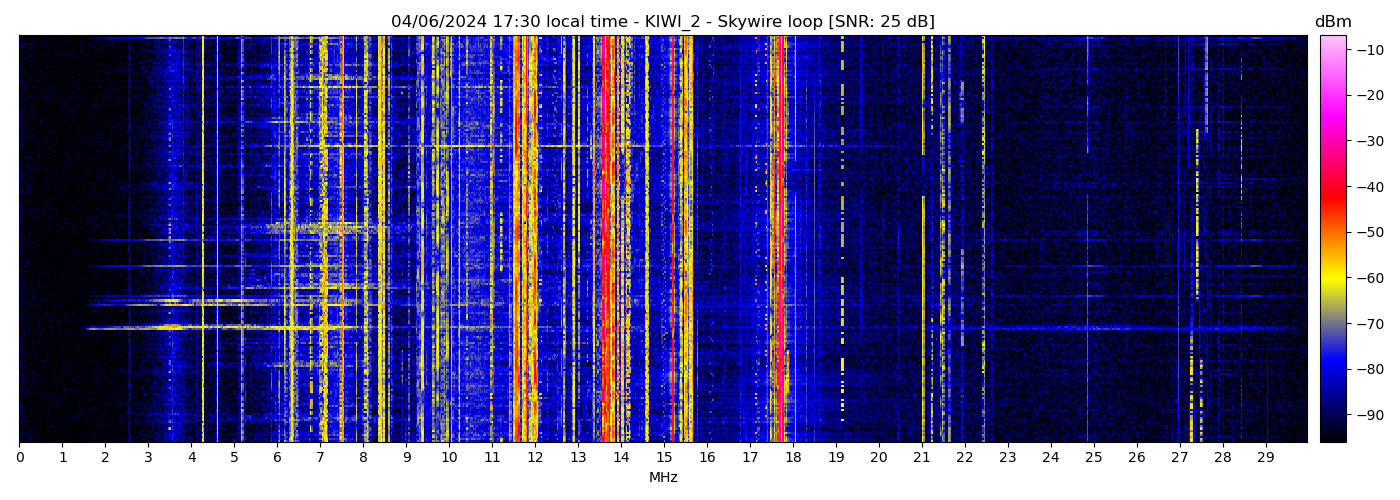
Task: Click the -90 colorbar tick label
Action: pos(1370,415)
